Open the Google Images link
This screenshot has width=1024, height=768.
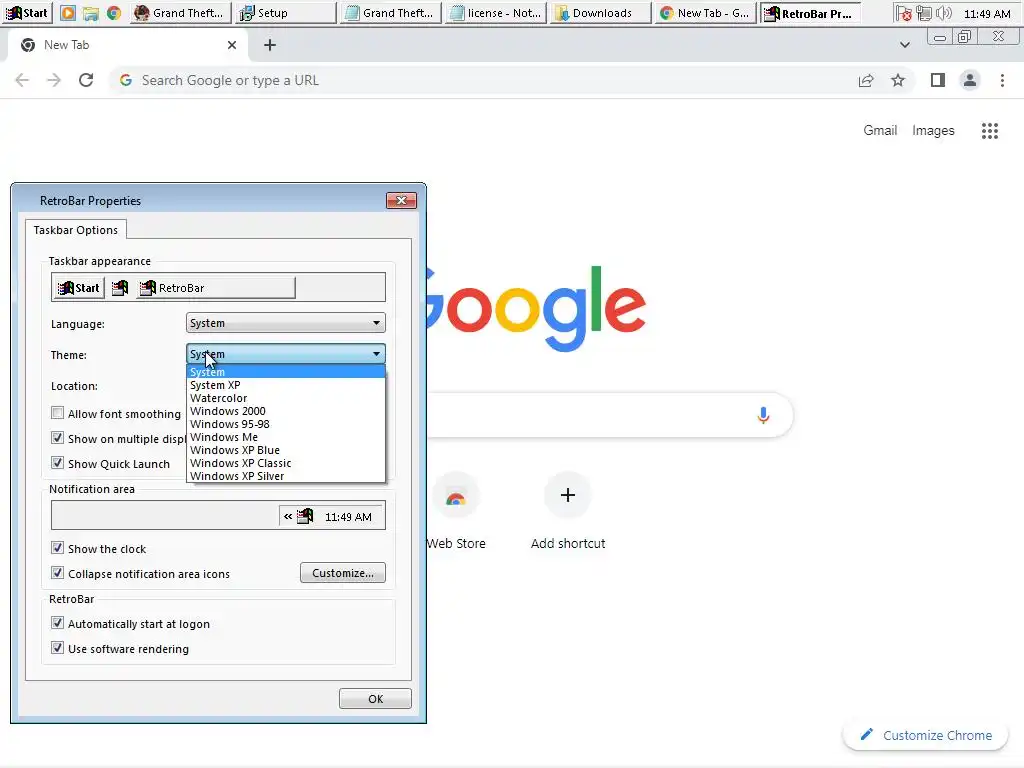tap(933, 131)
